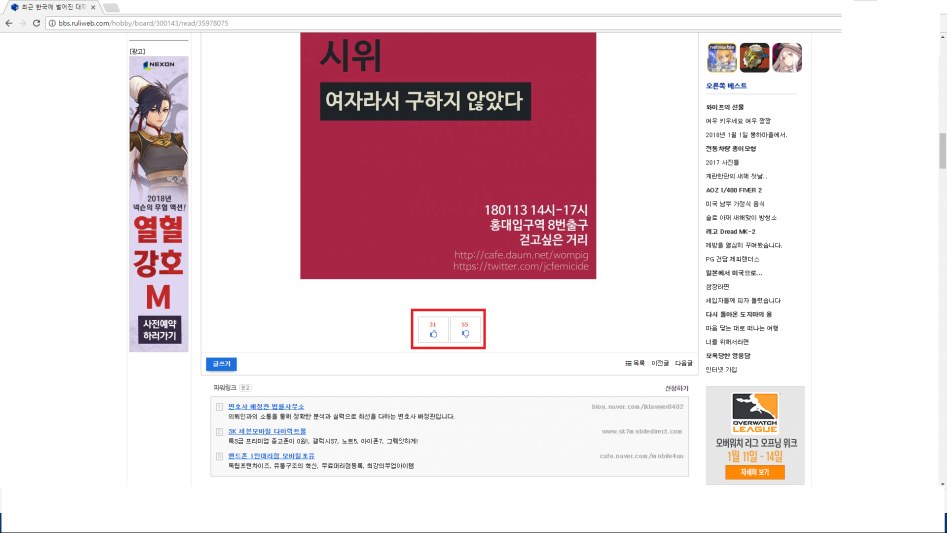Go to the 다음글 next post
This screenshot has height=533, width=947.
684,363
